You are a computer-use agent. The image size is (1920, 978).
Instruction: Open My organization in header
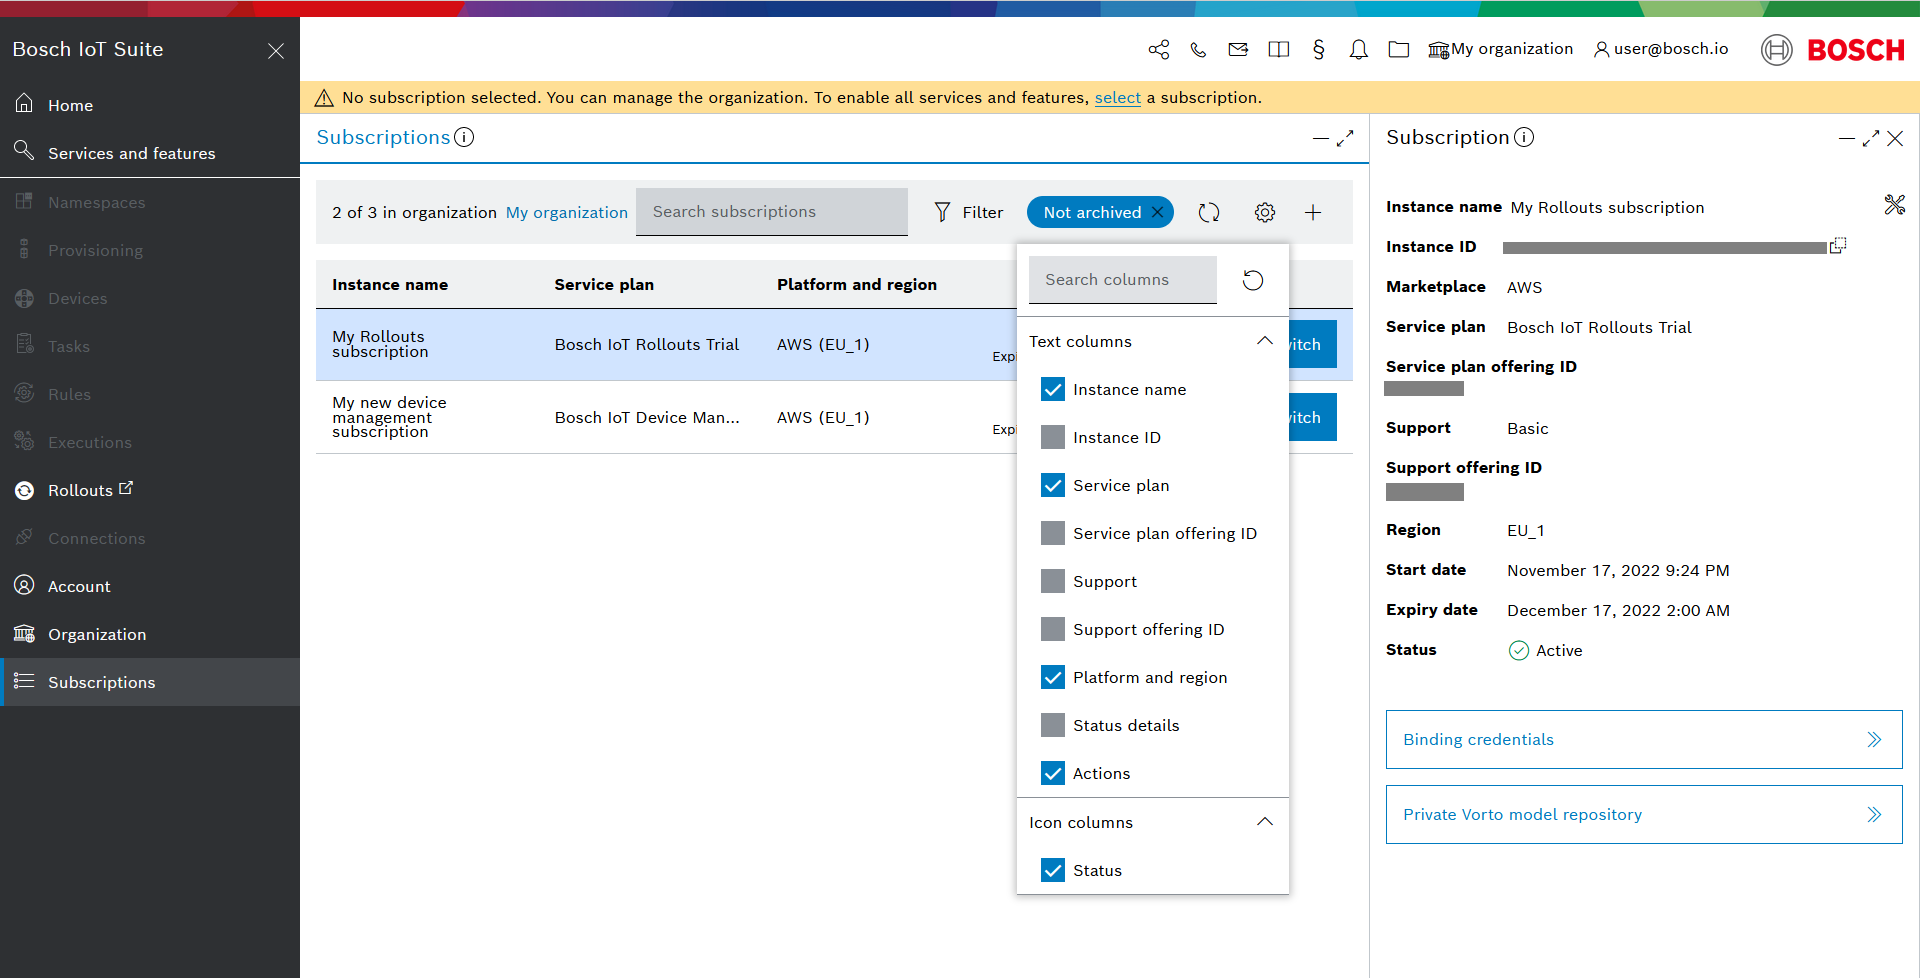click(x=1500, y=49)
